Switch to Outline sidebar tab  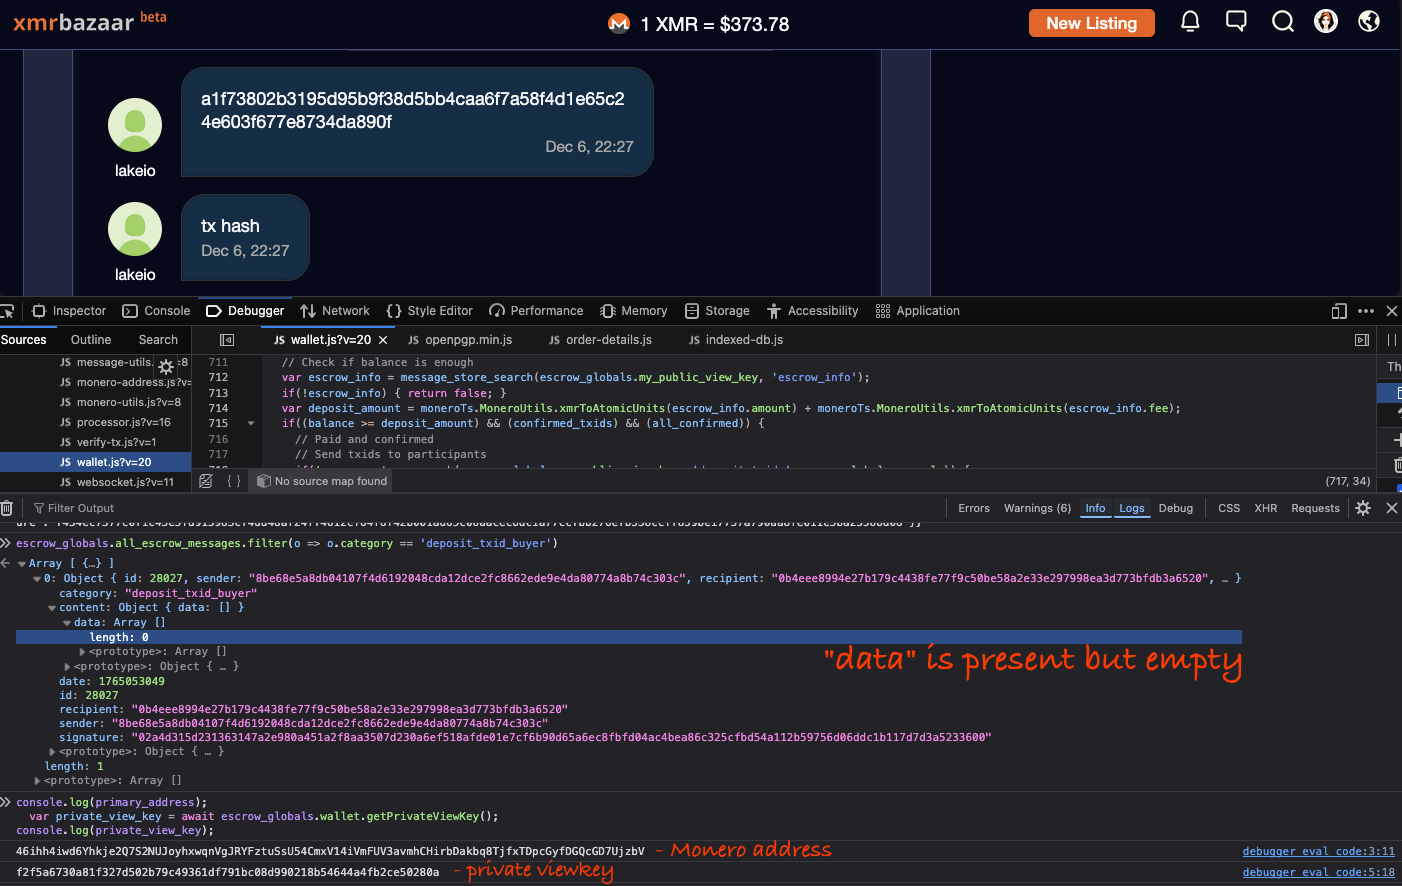(91, 340)
